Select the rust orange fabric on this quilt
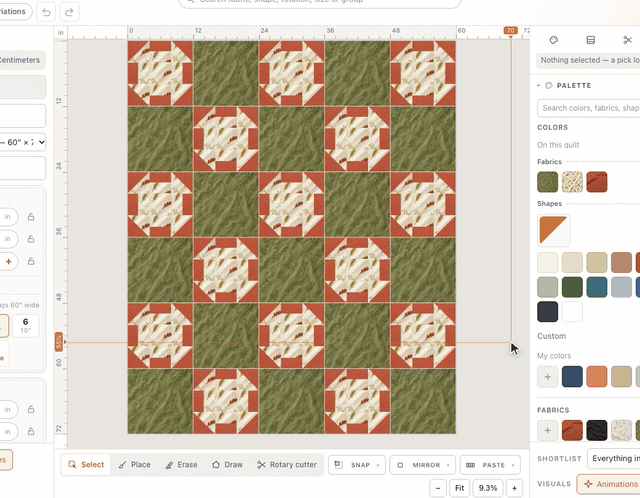This screenshot has height=498, width=640. click(597, 182)
